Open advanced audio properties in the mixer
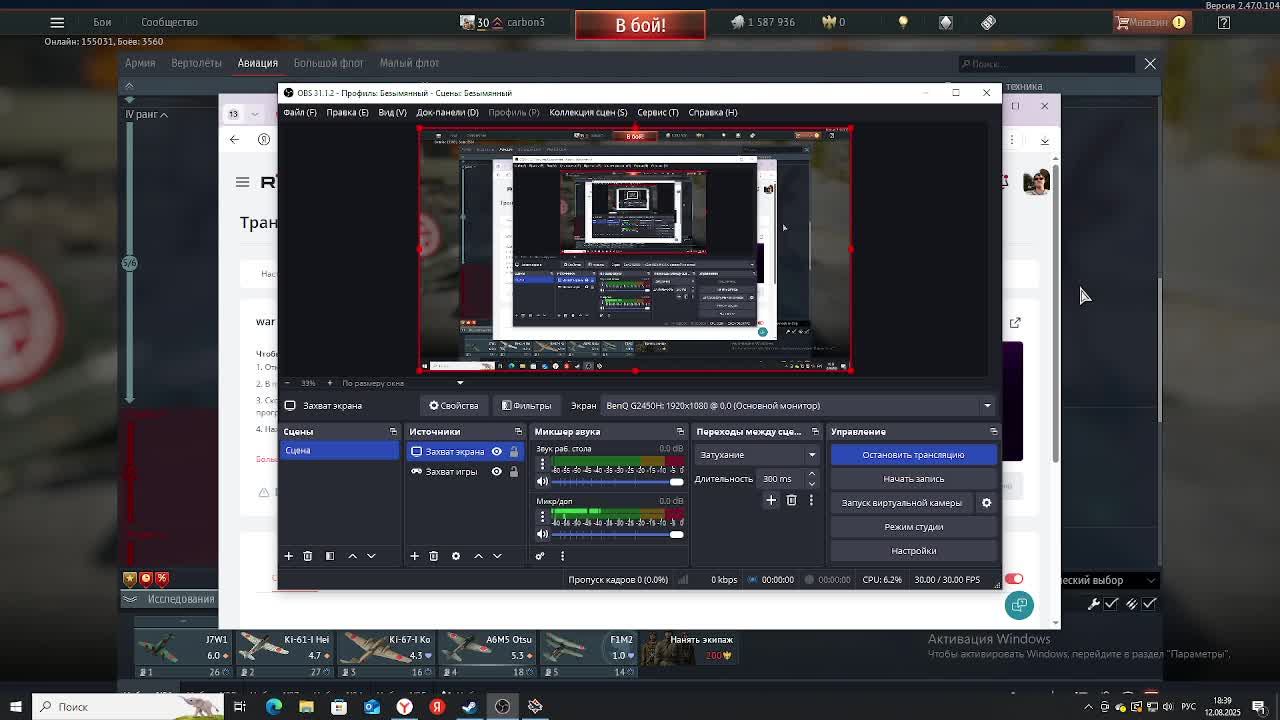 pos(540,556)
